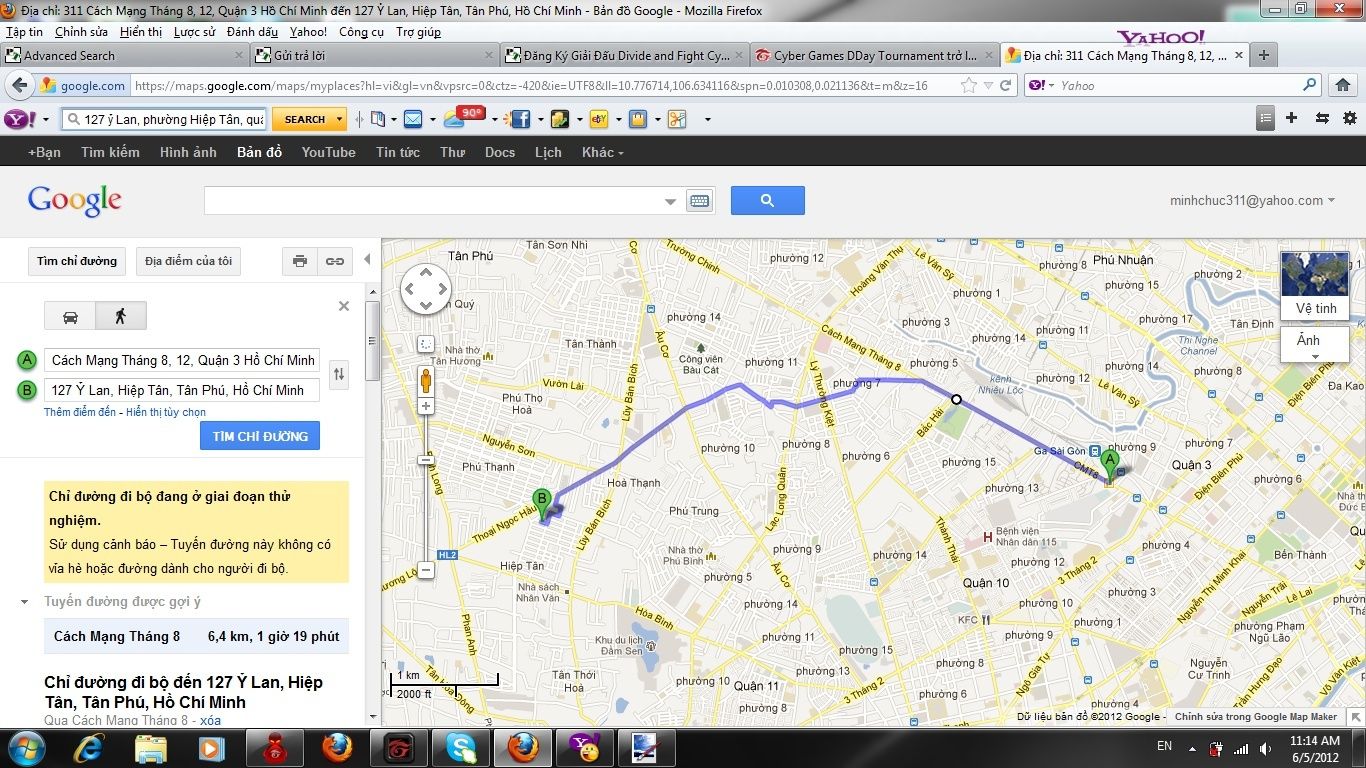Screen dimensions: 1366x768
Task: Switch to Cyber Games DDay Tournament tab
Action: point(873,56)
